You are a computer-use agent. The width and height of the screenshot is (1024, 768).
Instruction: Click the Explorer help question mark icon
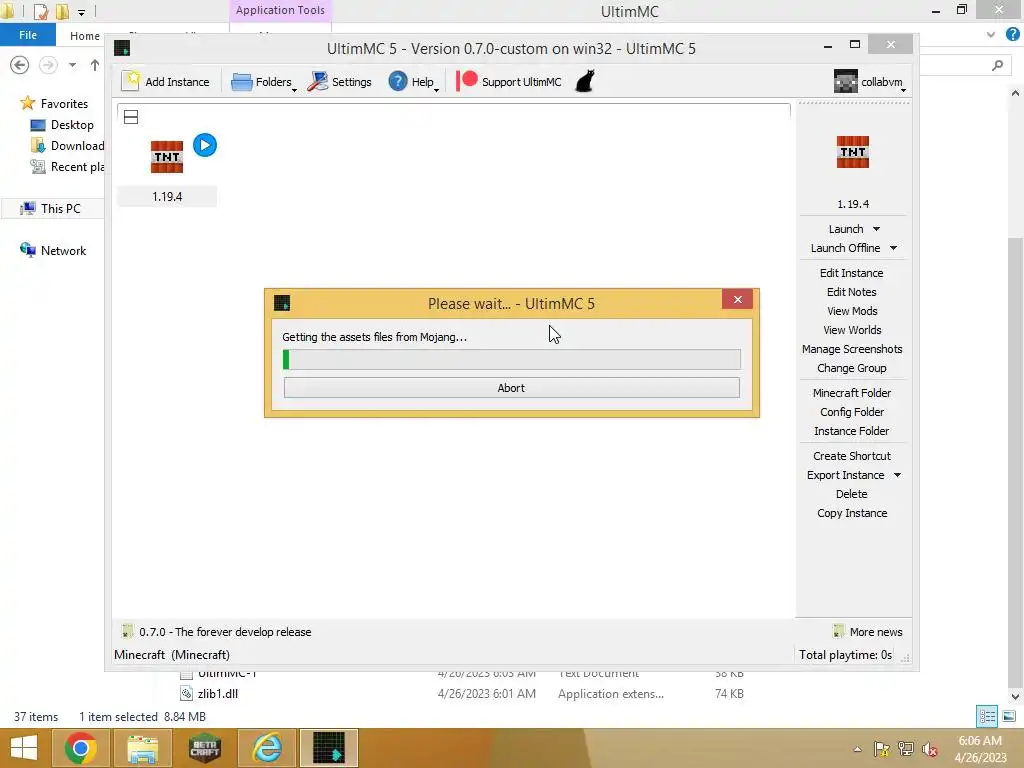click(x=1013, y=35)
